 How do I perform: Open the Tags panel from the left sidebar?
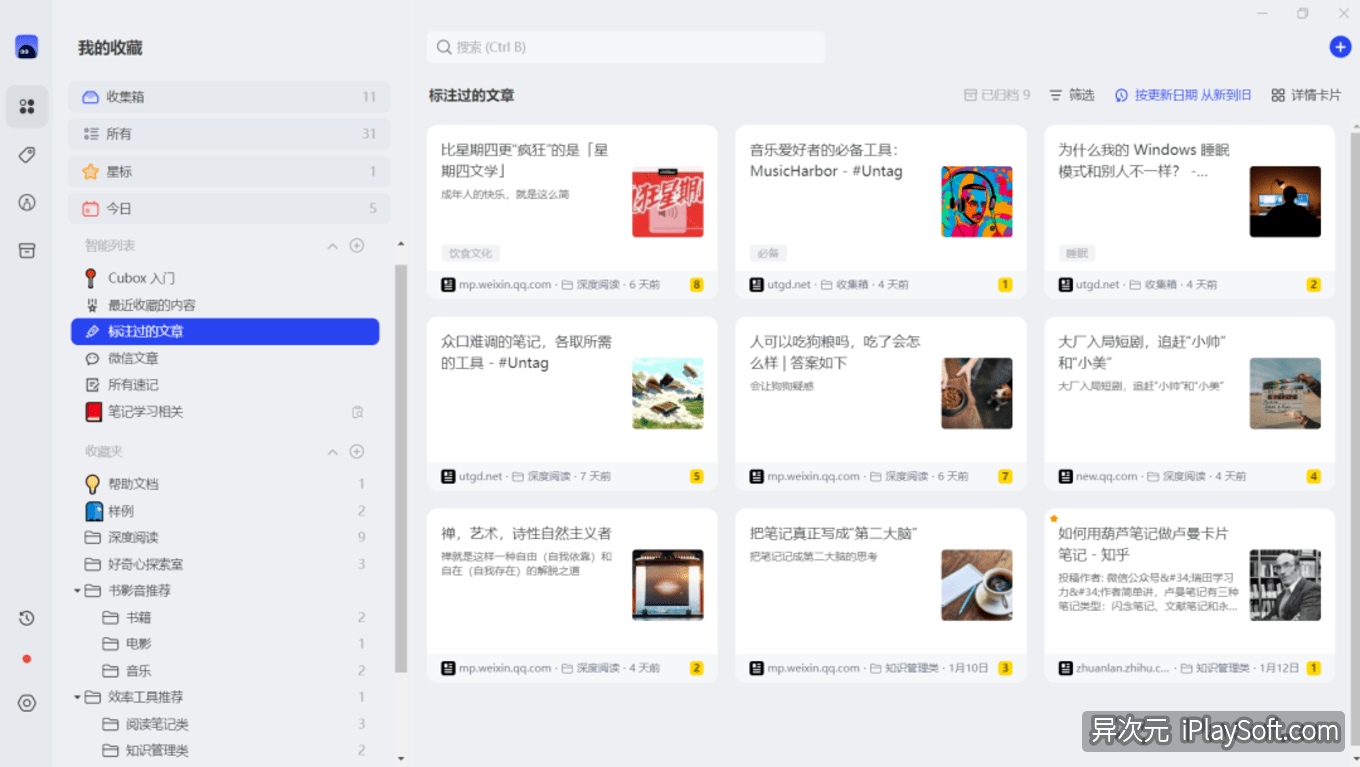click(x=27, y=154)
